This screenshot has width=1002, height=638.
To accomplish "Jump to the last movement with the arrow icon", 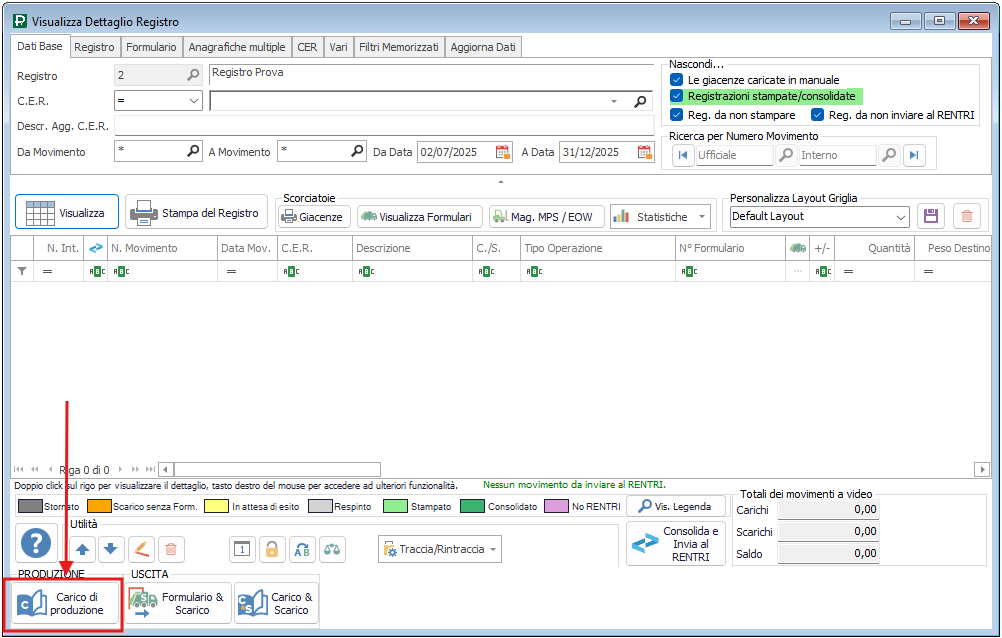I will tap(914, 155).
